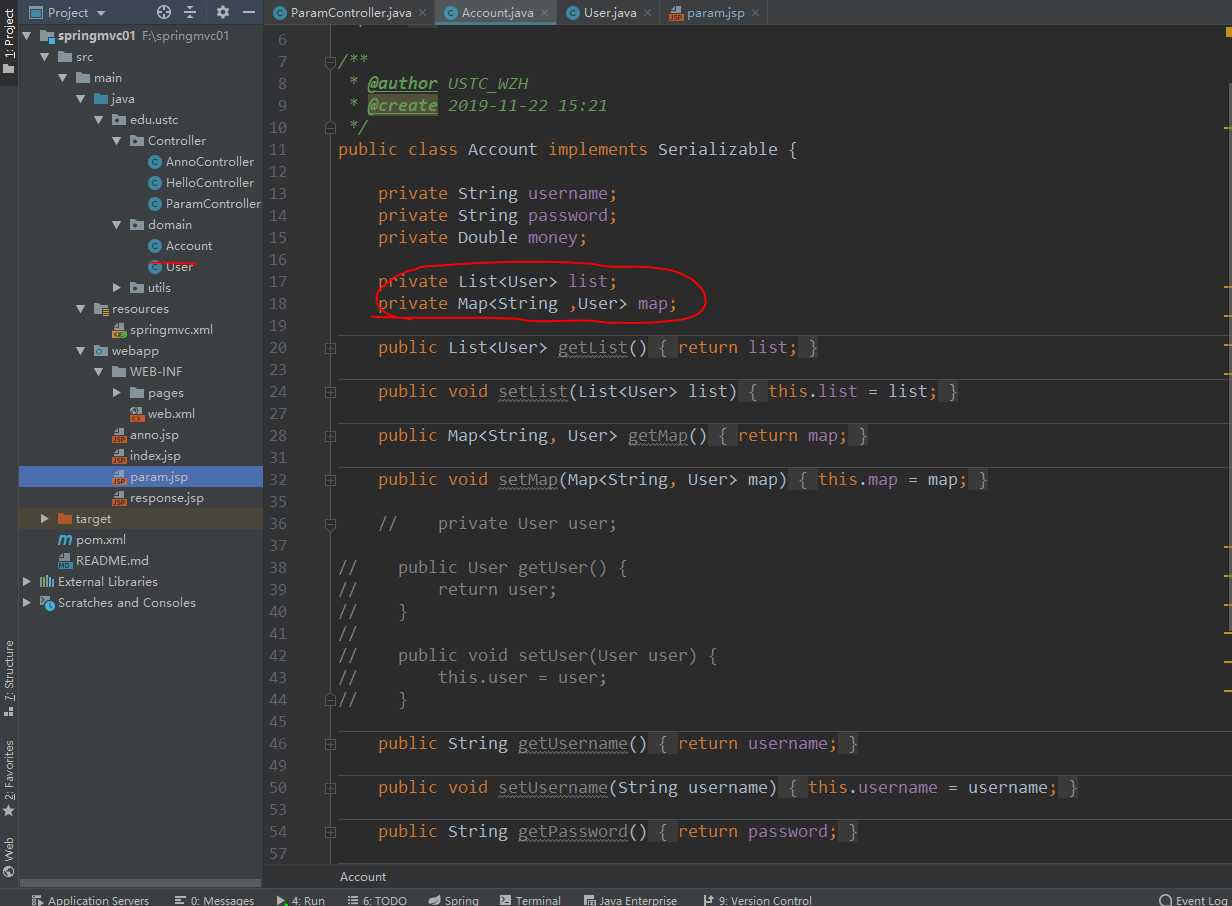Click the collapse all icon in Project panel

point(190,12)
